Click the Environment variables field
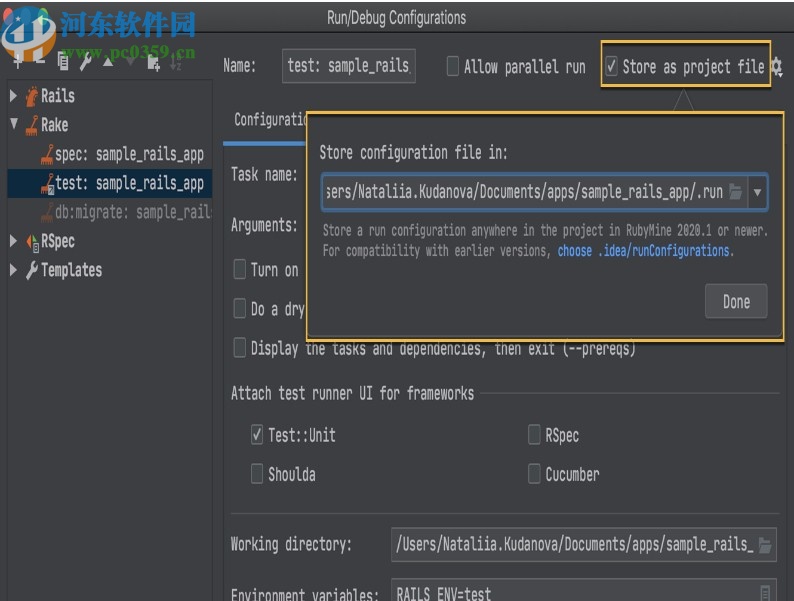 (584, 591)
